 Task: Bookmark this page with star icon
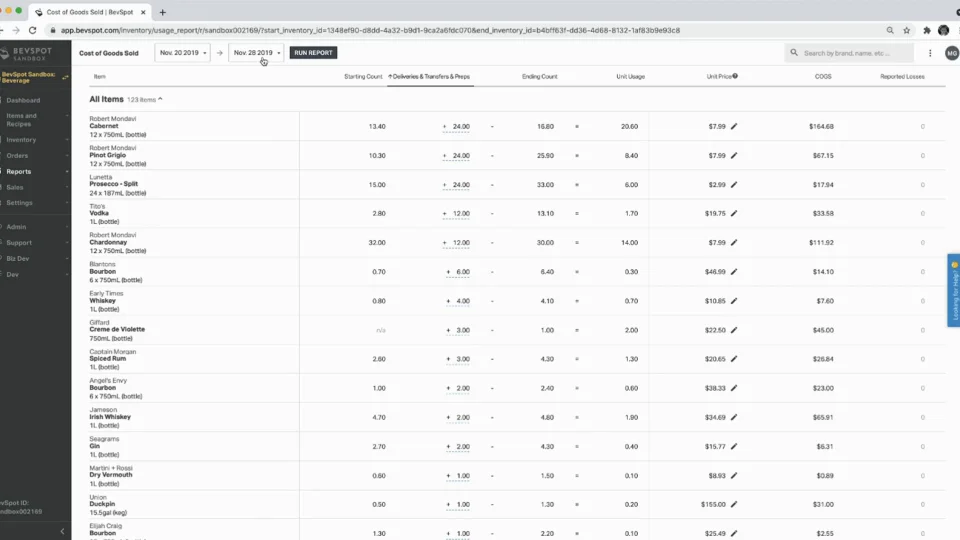point(907,30)
